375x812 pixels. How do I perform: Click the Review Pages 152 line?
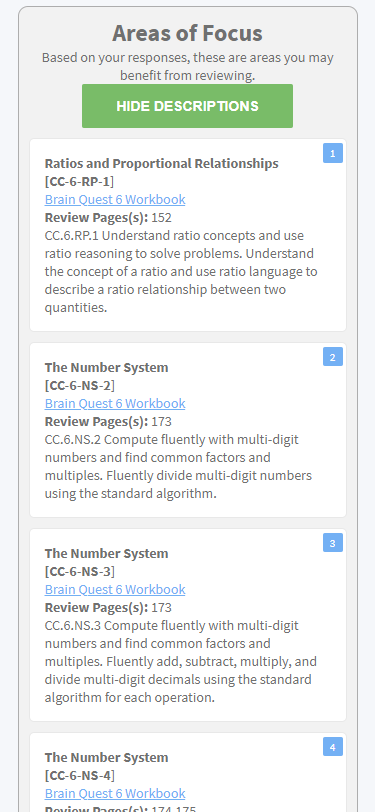coord(108,218)
